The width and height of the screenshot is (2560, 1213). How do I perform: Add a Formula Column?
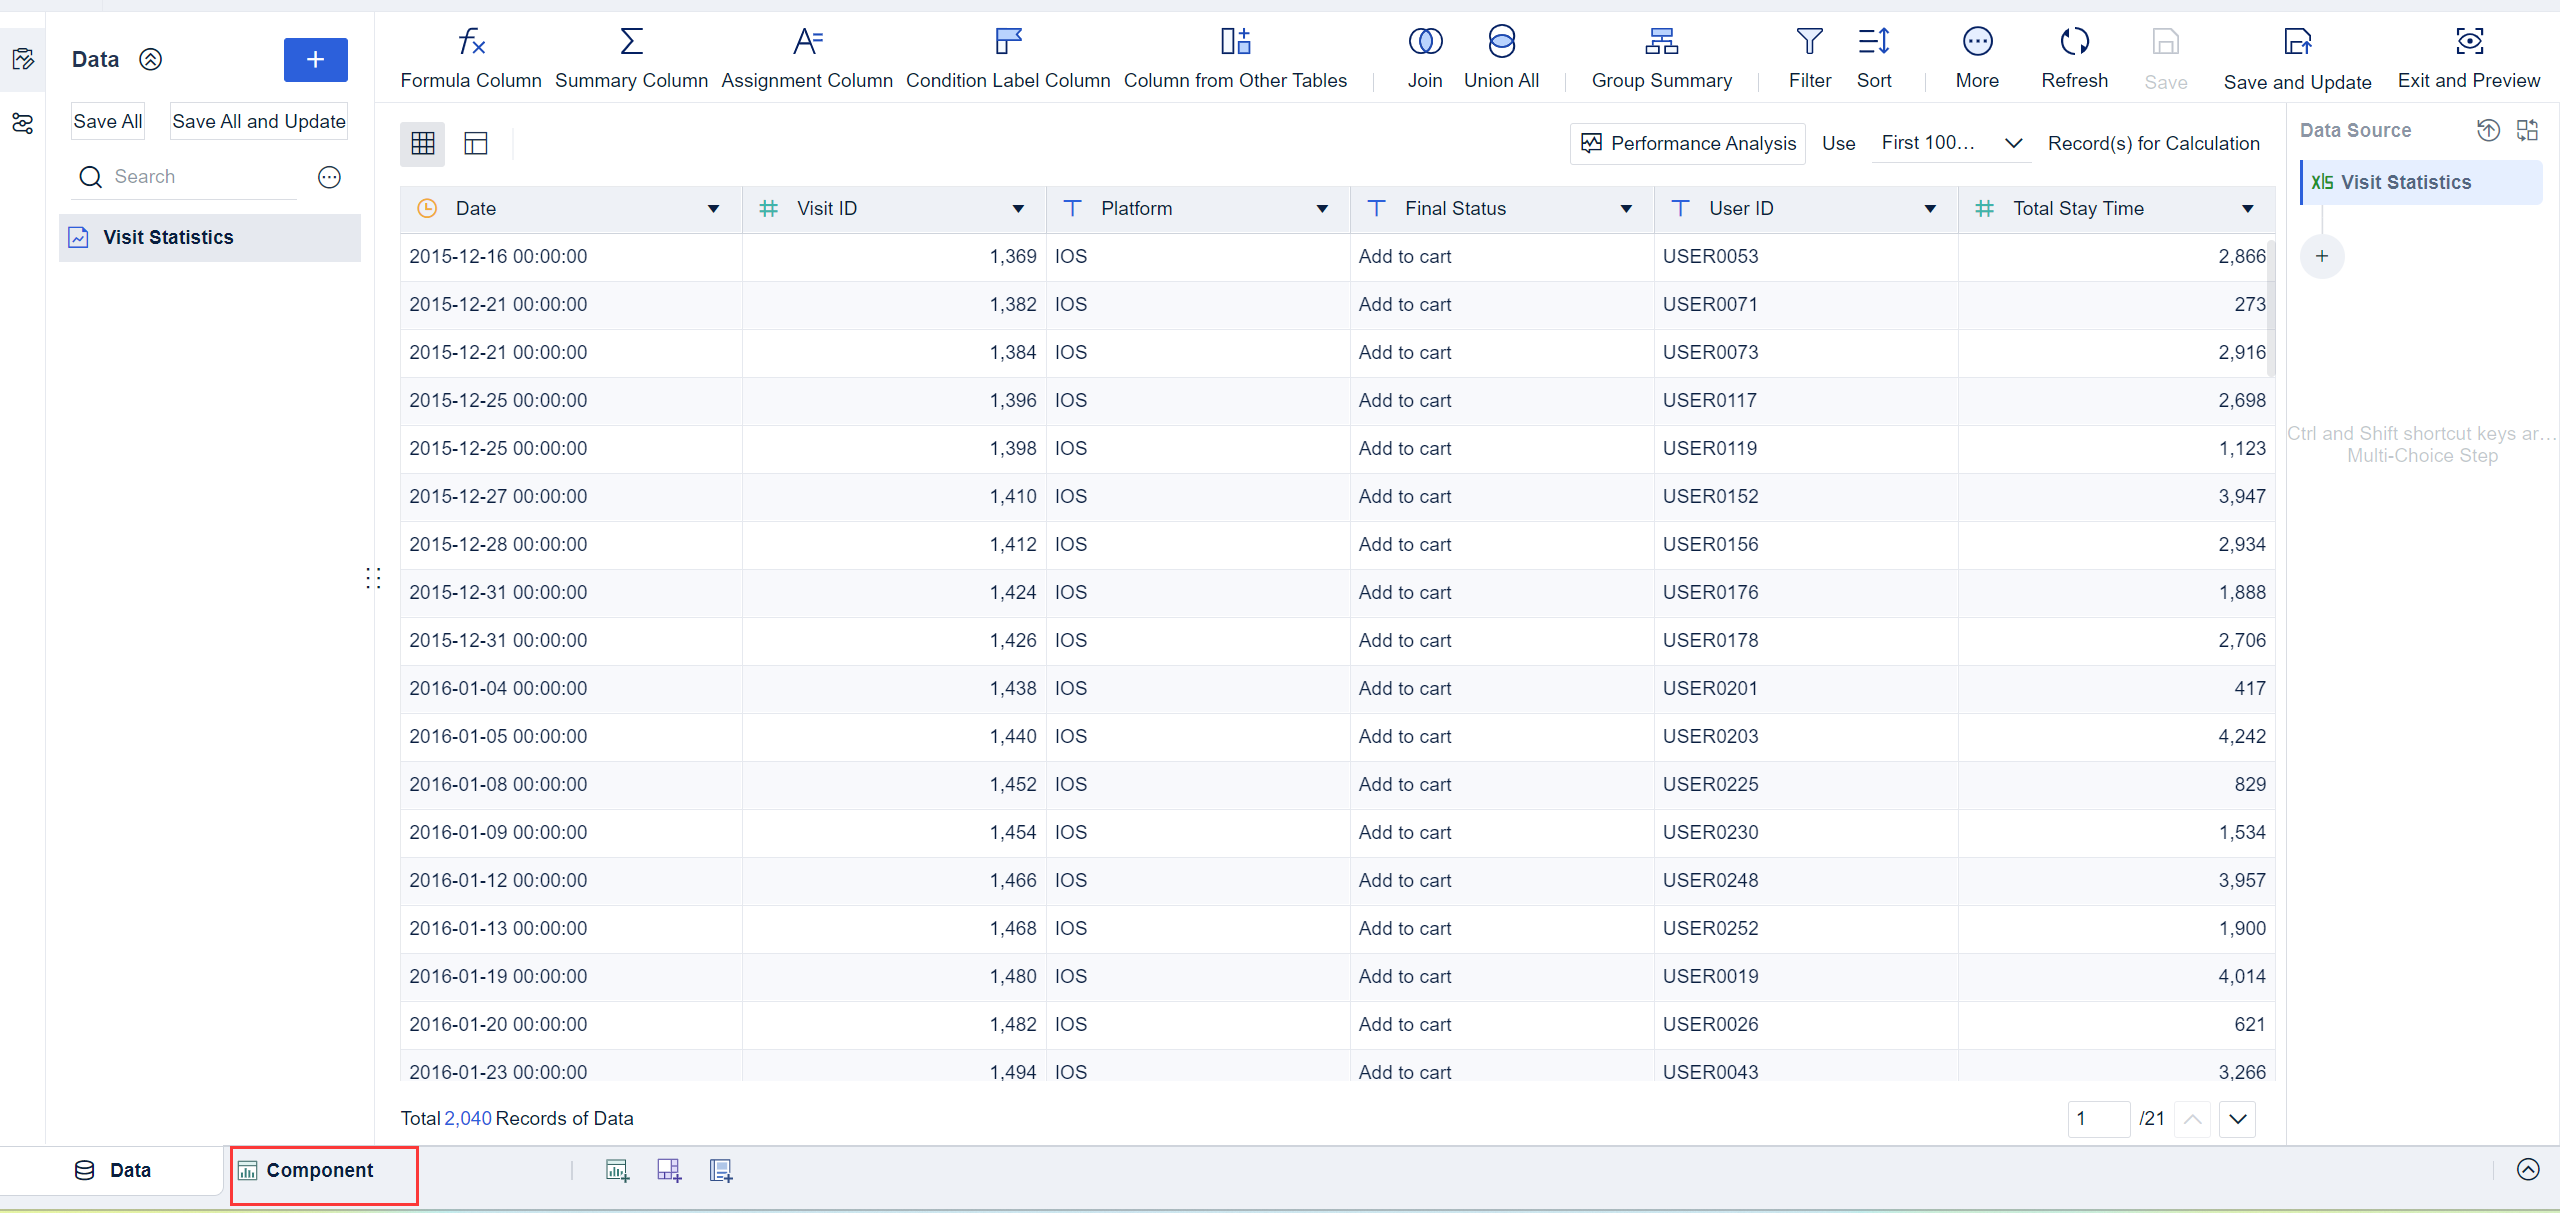(x=470, y=58)
